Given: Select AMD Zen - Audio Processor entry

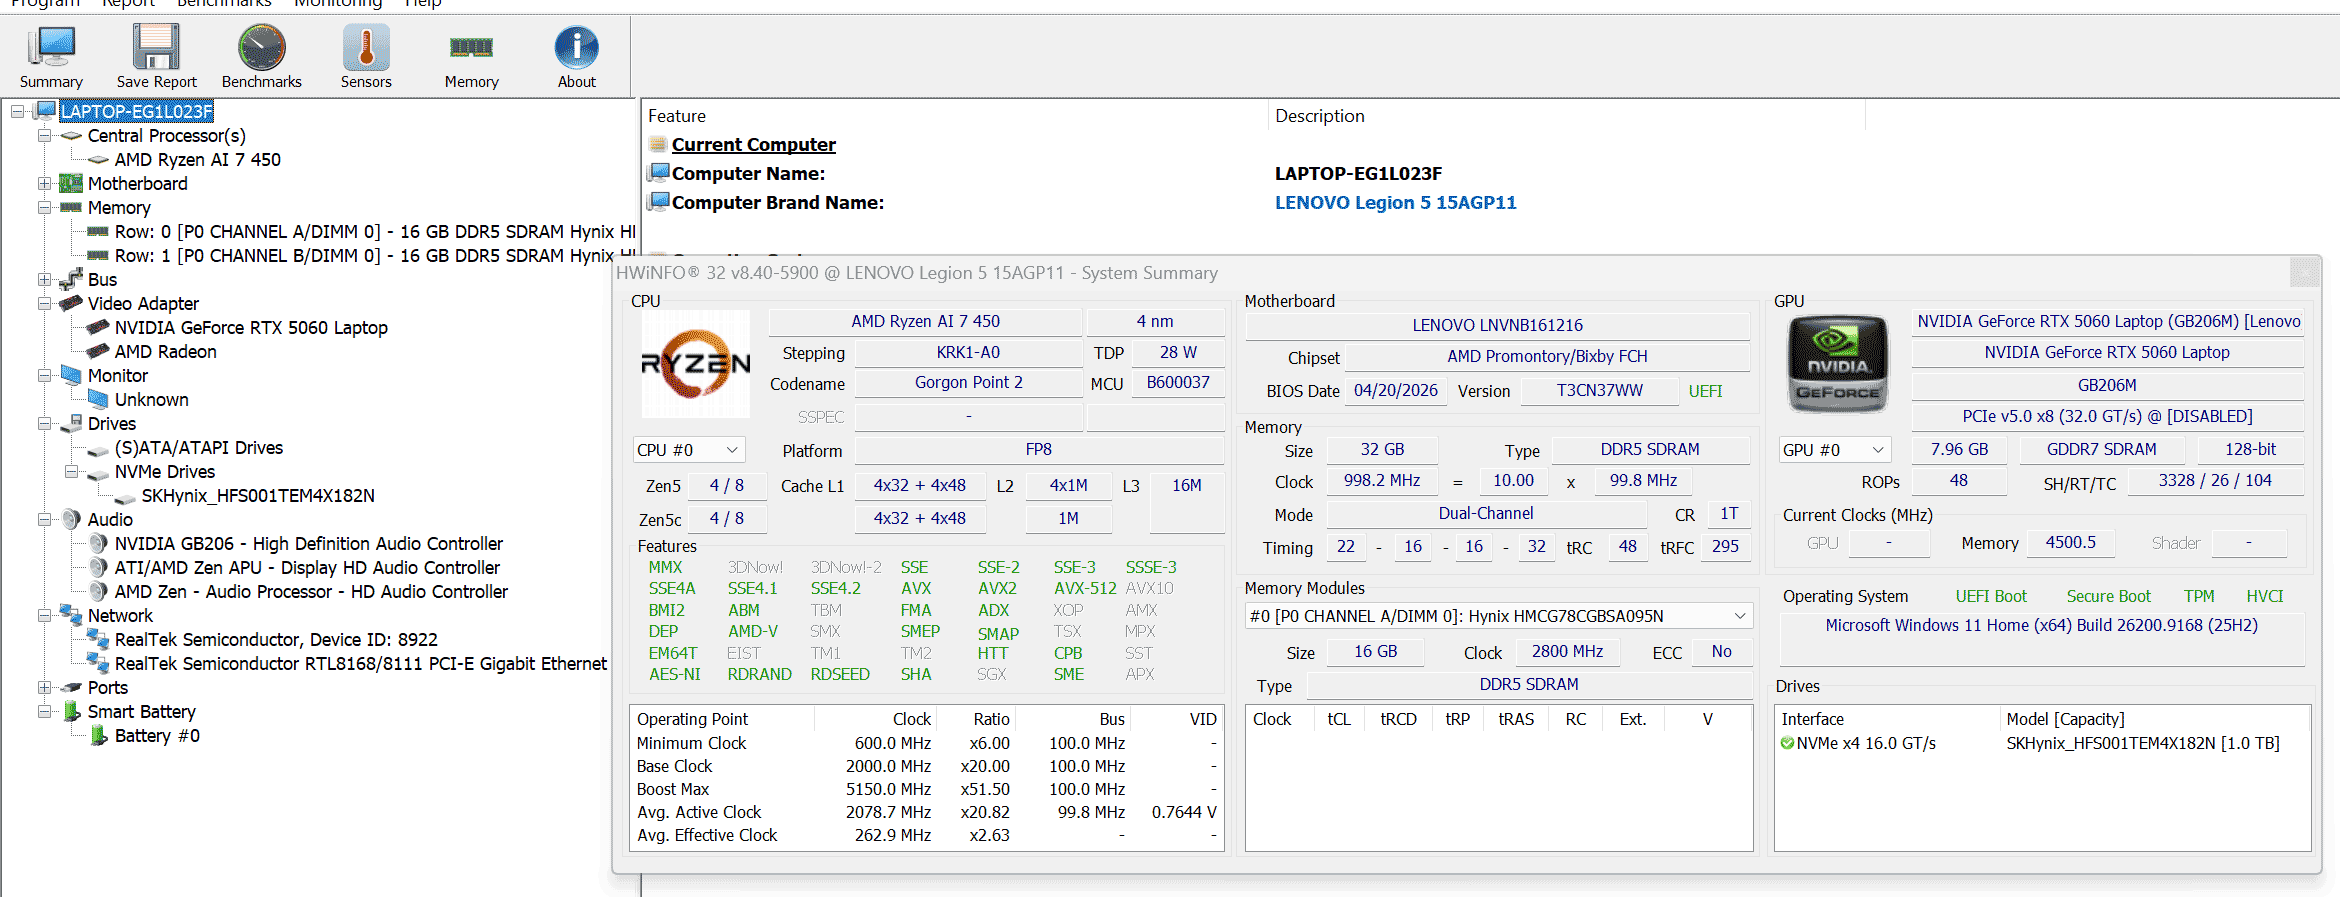Looking at the screenshot, I should click(311, 591).
